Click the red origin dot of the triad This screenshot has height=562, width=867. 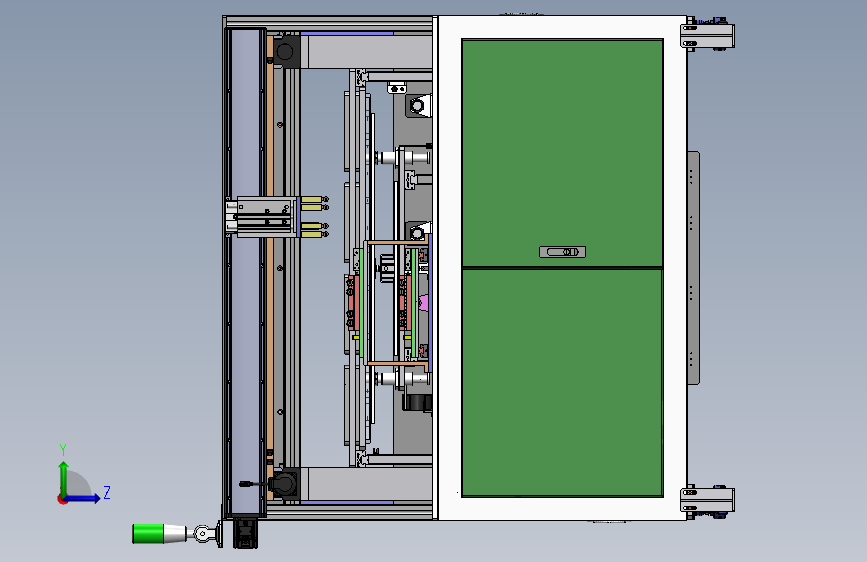tap(62, 499)
